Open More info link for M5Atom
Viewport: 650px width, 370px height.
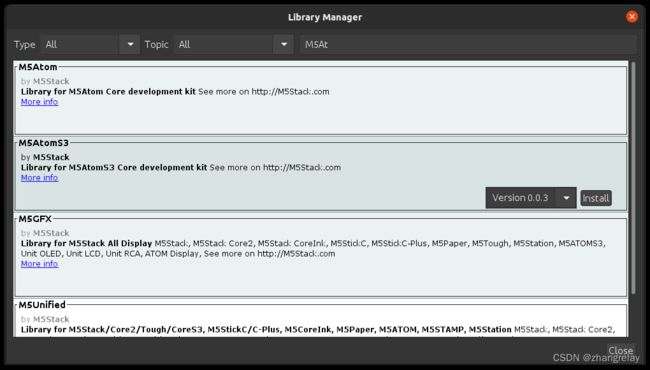click(x=39, y=102)
